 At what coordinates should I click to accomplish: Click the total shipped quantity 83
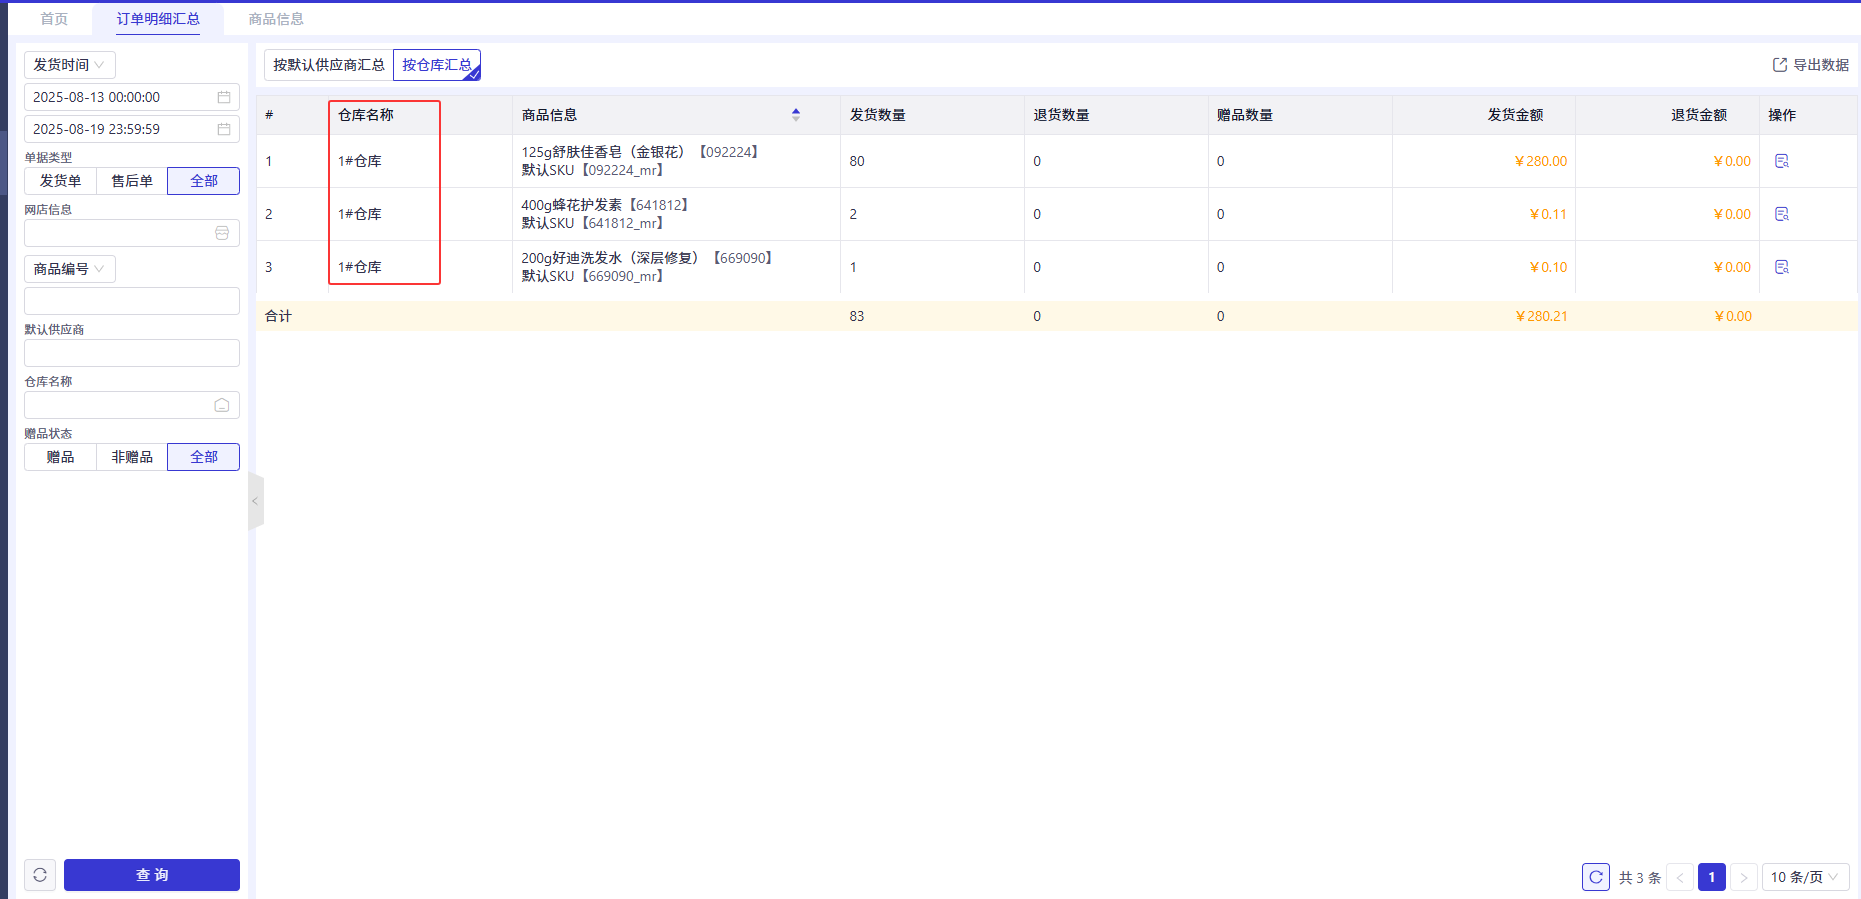click(857, 316)
